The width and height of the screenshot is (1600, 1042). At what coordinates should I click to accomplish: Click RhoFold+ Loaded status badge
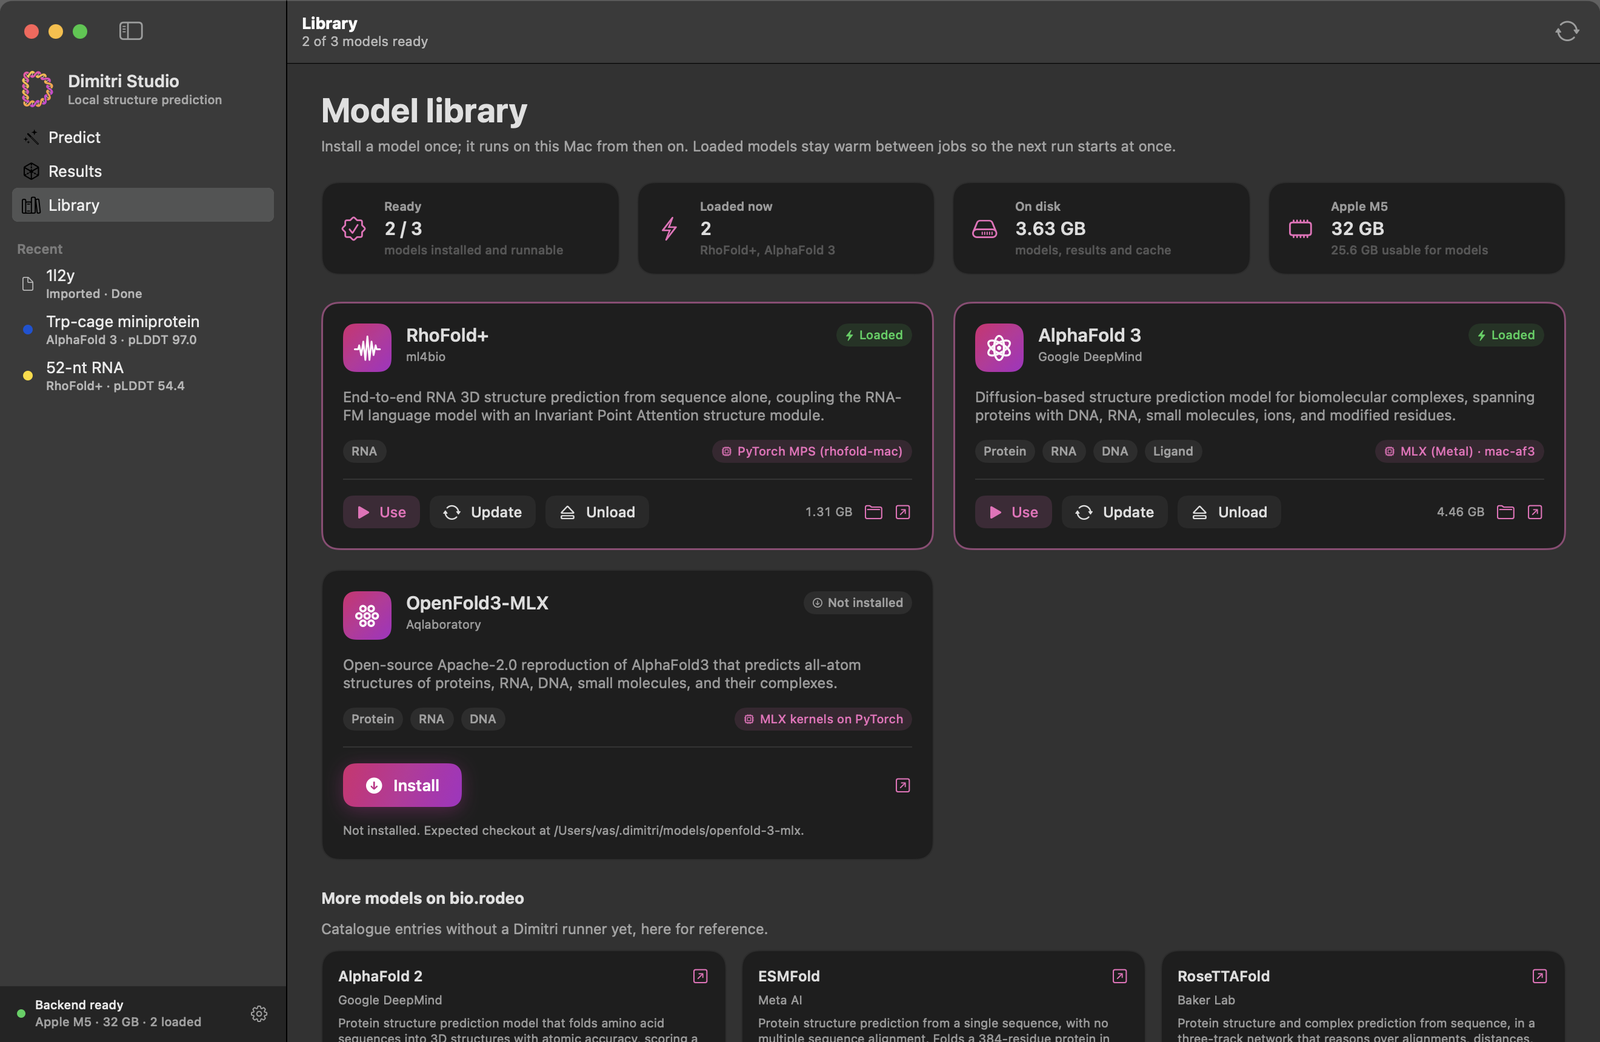(x=874, y=335)
